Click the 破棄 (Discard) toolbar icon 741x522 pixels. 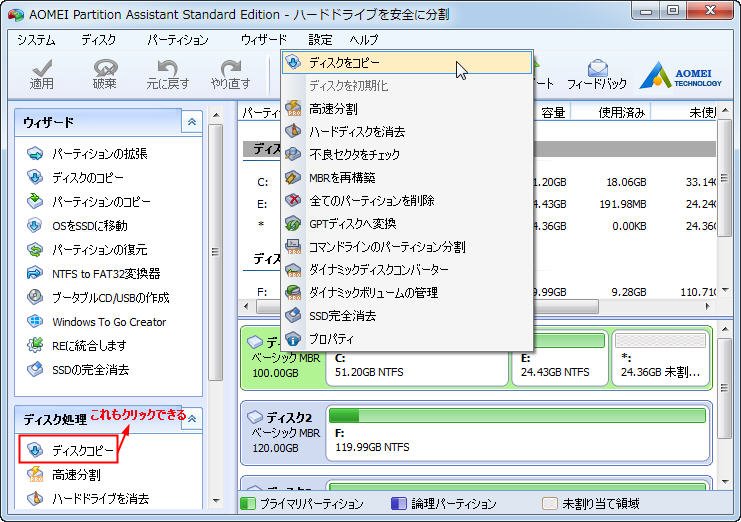coord(105,68)
